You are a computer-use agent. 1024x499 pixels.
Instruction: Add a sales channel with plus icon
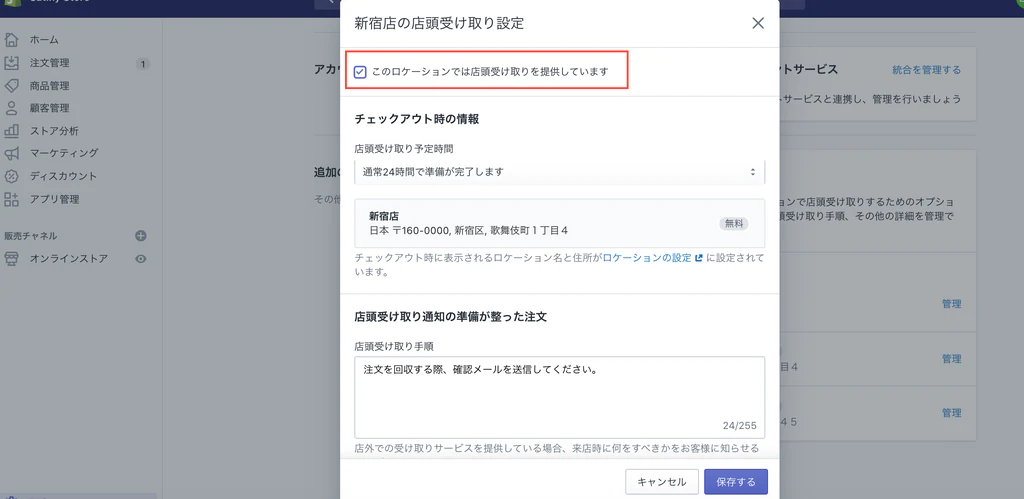point(140,236)
